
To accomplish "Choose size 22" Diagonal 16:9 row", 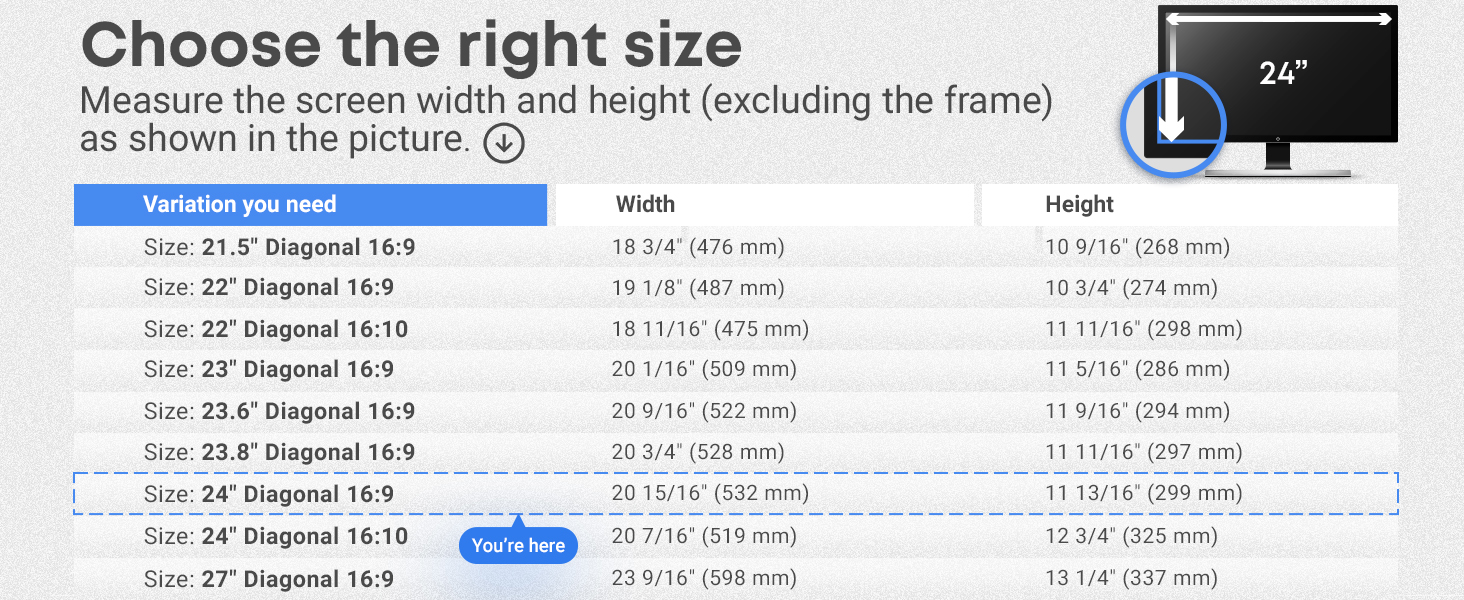I will click(269, 288).
